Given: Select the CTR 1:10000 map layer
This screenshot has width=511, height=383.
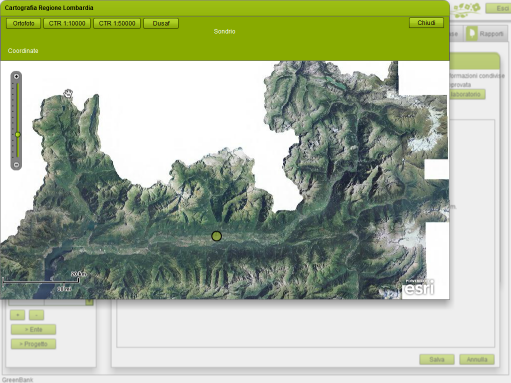Looking at the screenshot, I should click(67, 24).
